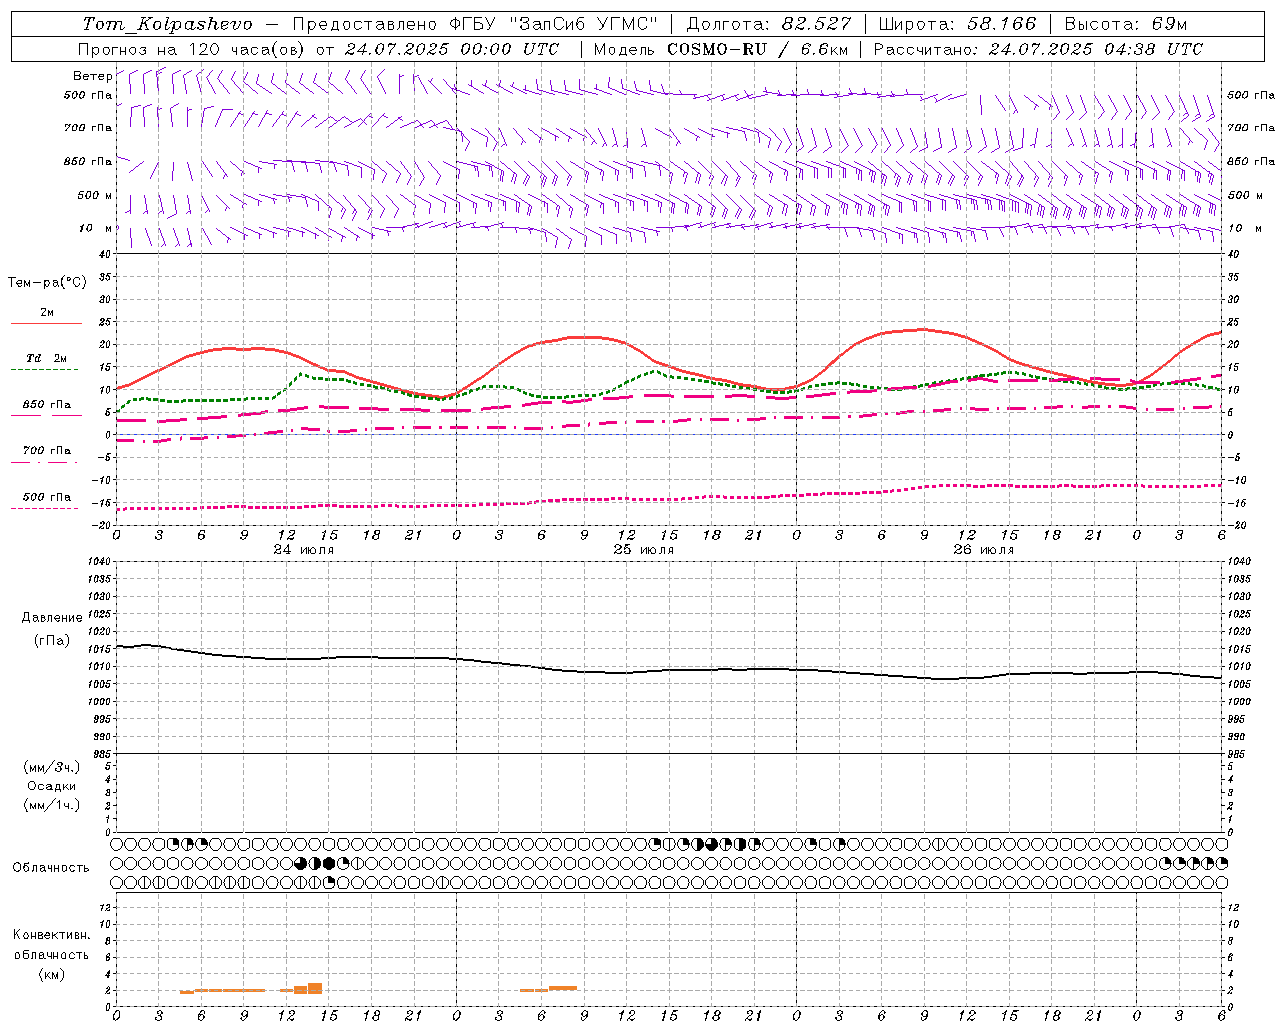Click the (мм/1ч.) precipitation unit label
Screen dimensions: 1280x1024
tap(52, 805)
